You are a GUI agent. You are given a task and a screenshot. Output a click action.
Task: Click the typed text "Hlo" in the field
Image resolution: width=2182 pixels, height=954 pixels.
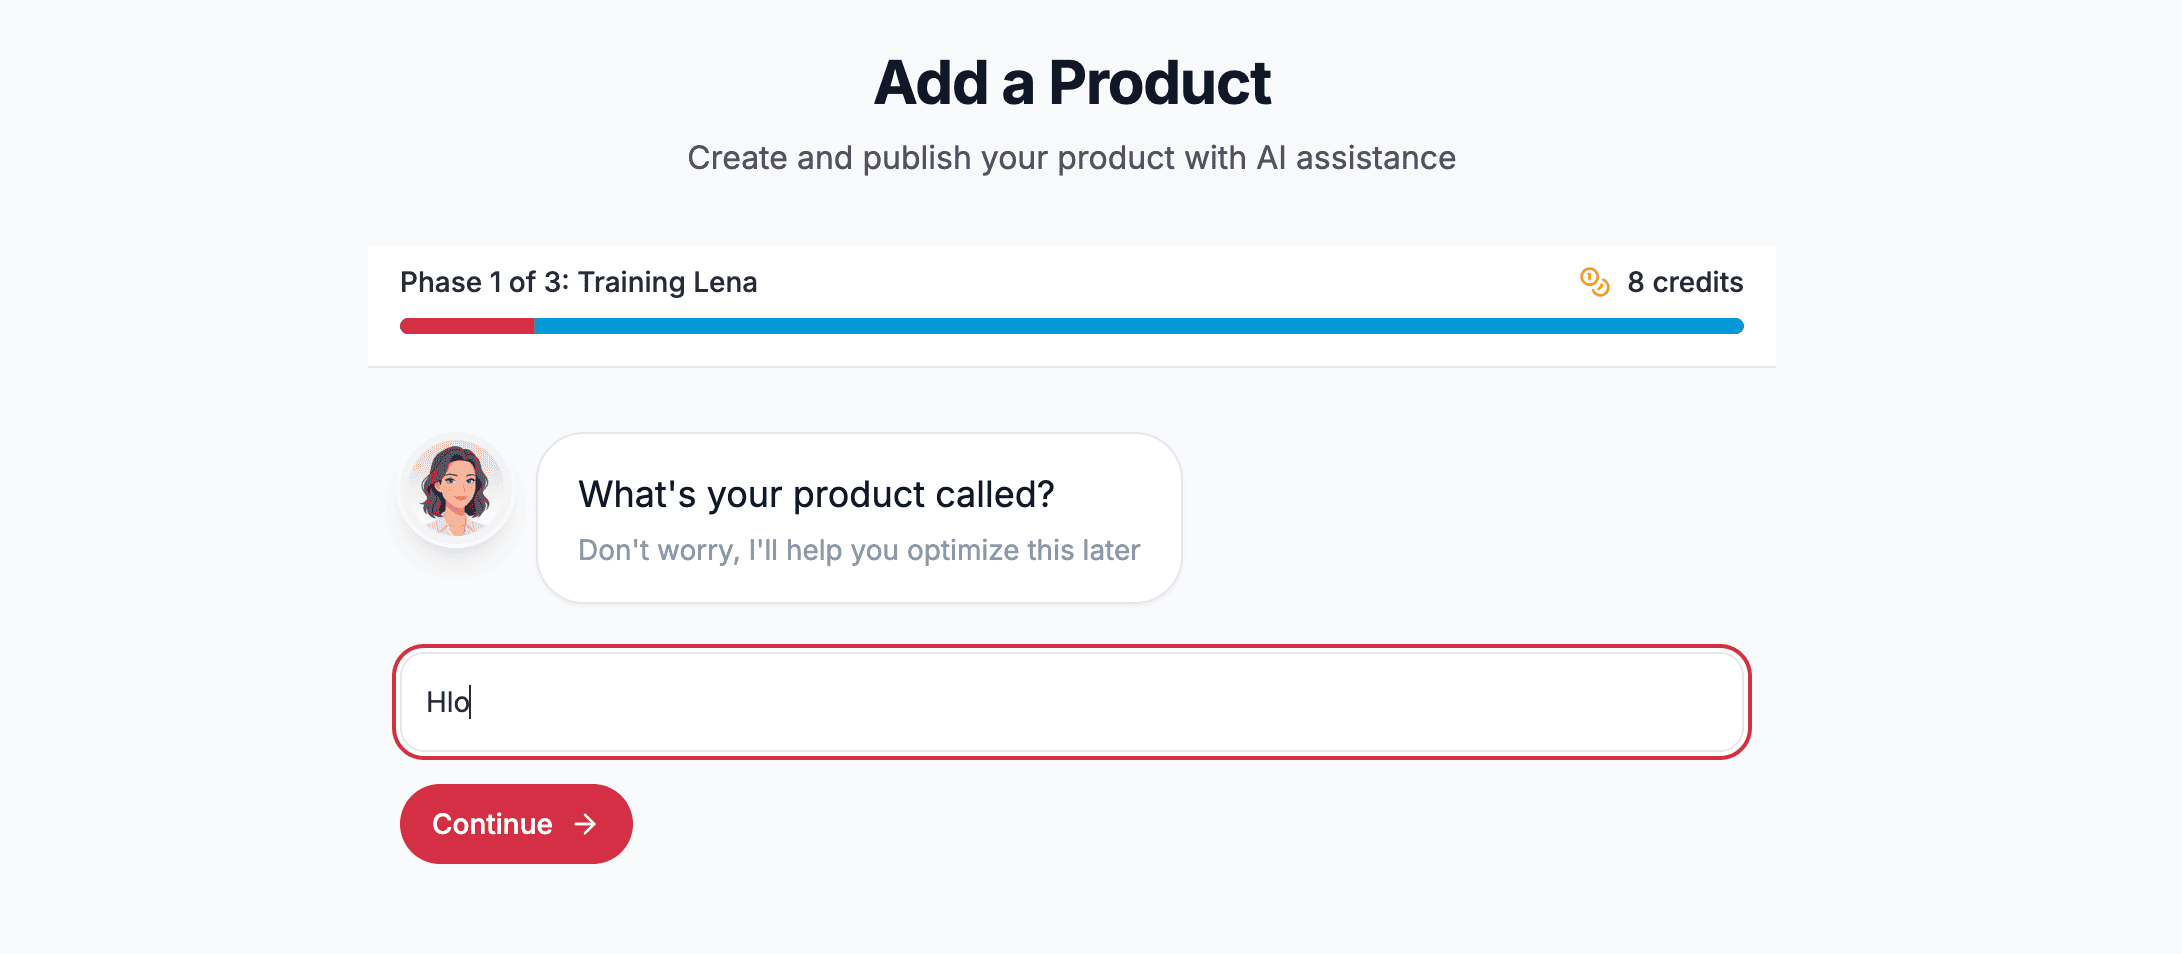click(x=447, y=702)
